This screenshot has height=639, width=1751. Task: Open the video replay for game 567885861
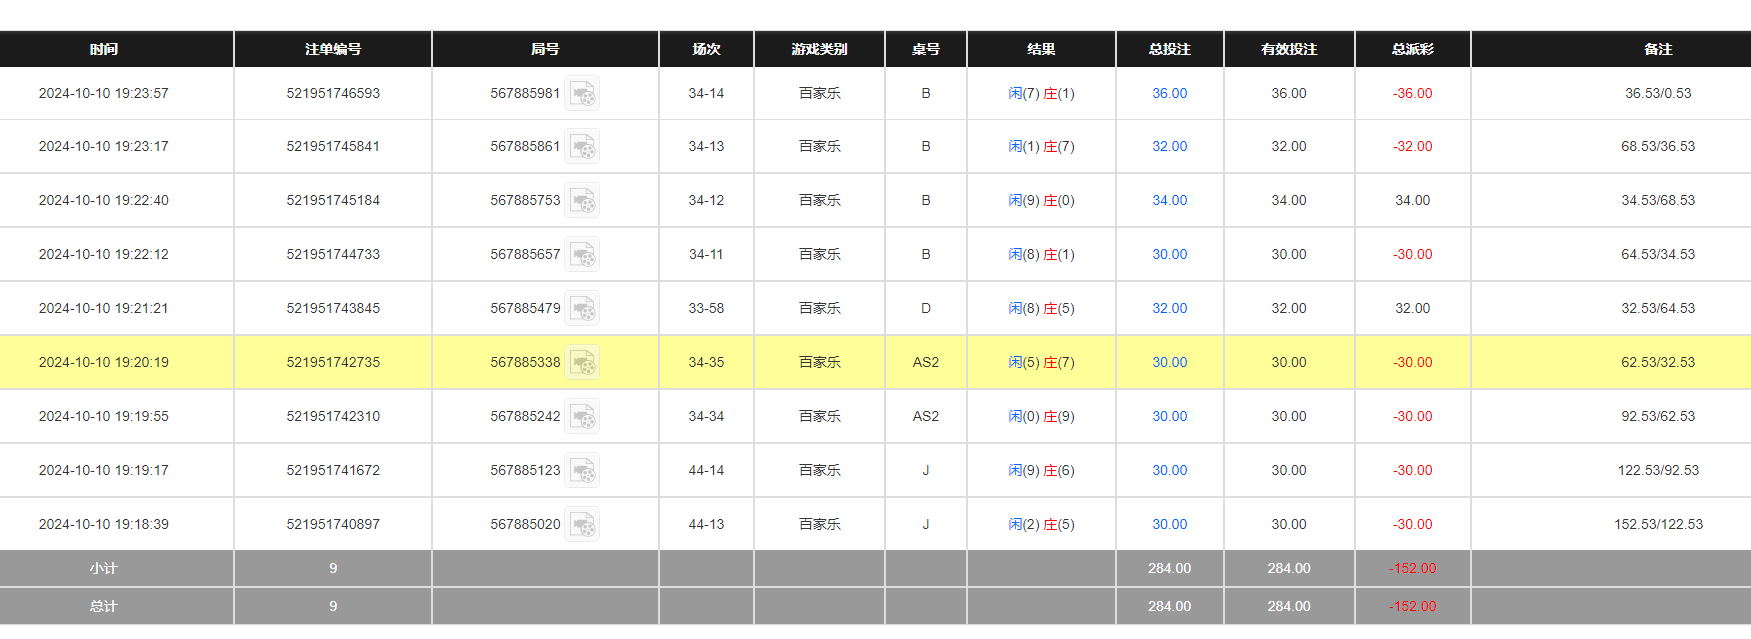pos(583,146)
